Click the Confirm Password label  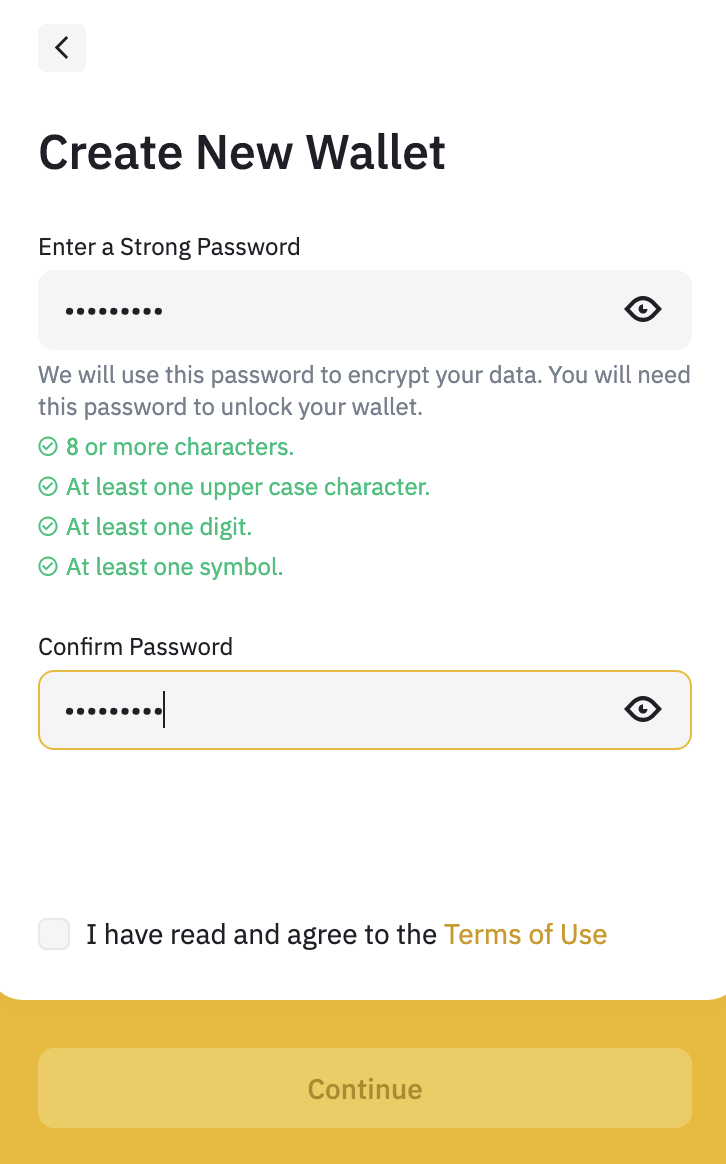[x=136, y=647]
